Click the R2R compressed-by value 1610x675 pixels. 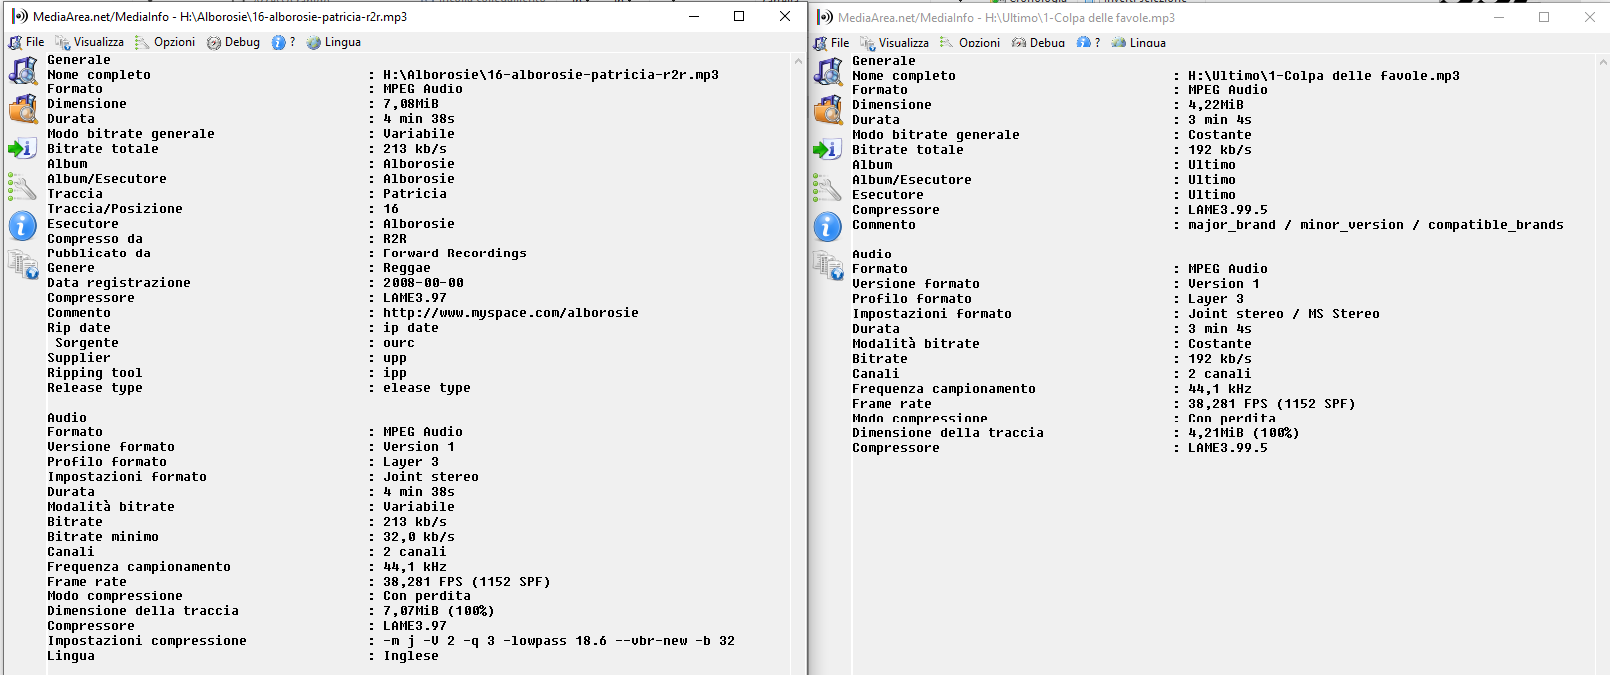tap(395, 239)
